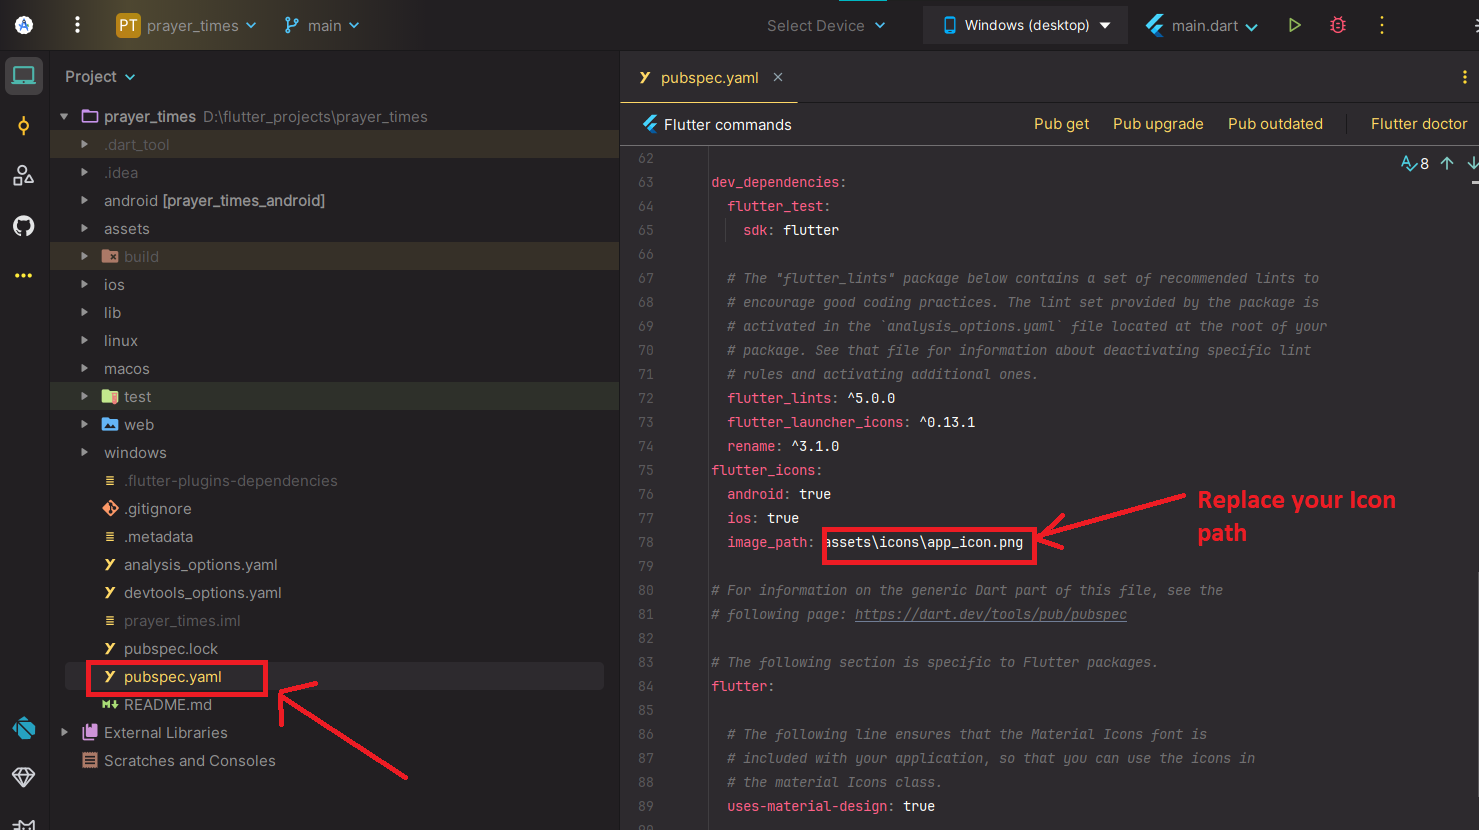1479x830 pixels.
Task: Open editor tab options kebab menu
Action: pyautogui.click(x=1464, y=78)
